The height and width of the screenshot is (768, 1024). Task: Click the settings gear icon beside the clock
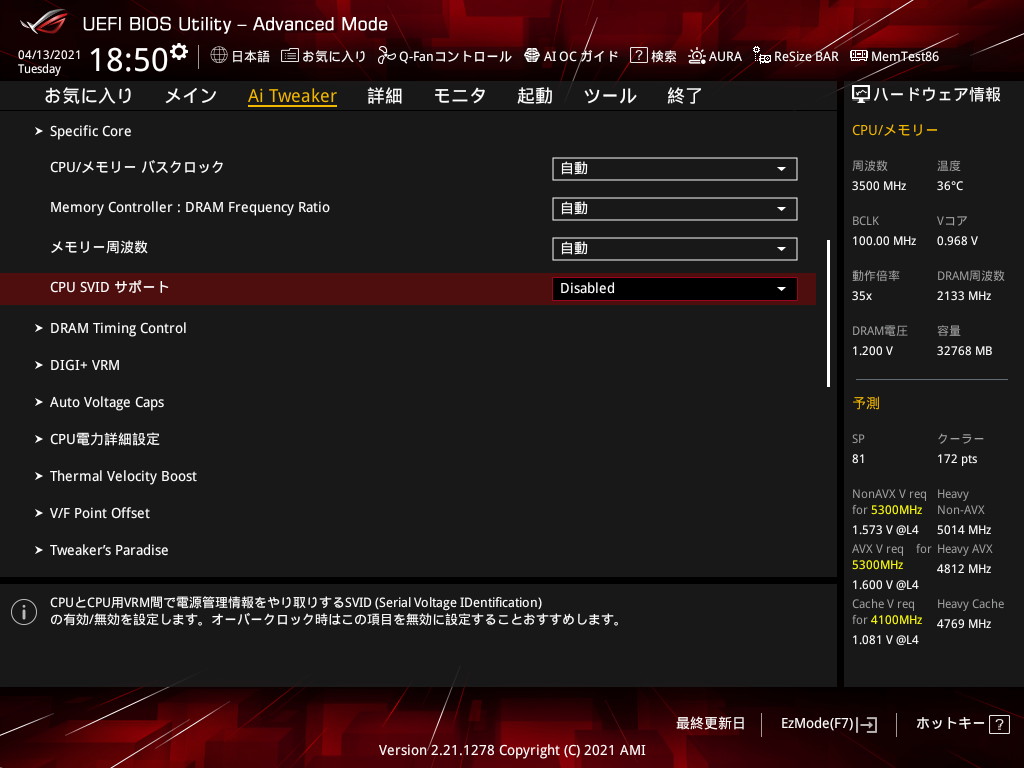pos(179,52)
